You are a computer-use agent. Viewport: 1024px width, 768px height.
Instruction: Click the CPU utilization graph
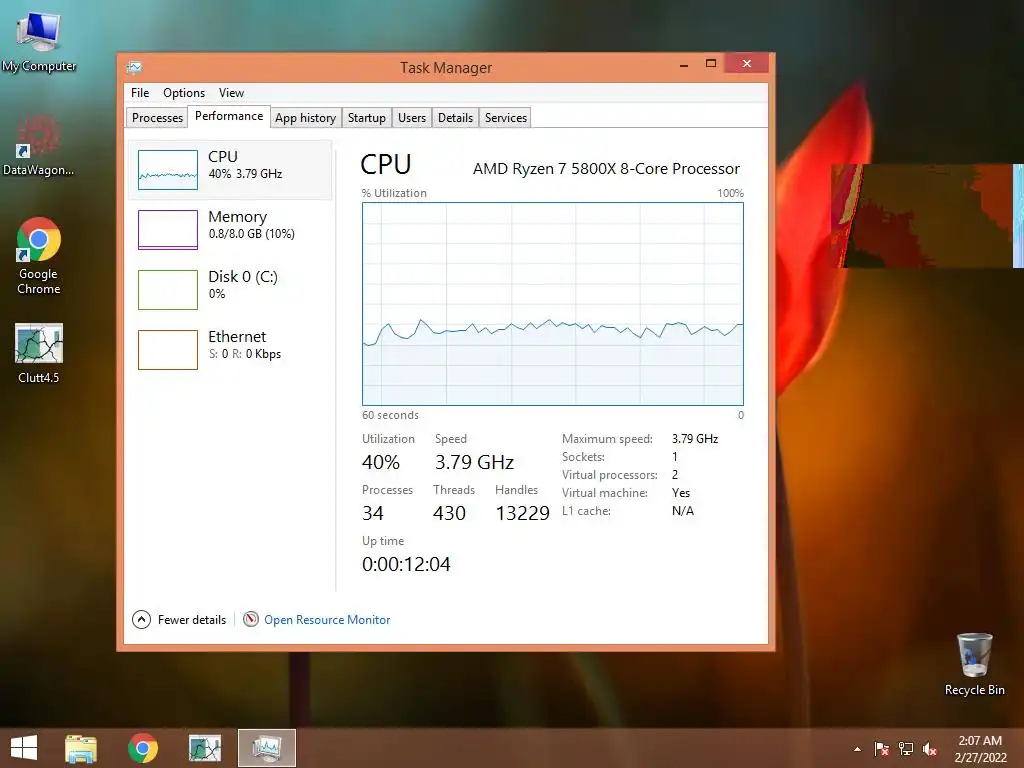tap(552, 304)
